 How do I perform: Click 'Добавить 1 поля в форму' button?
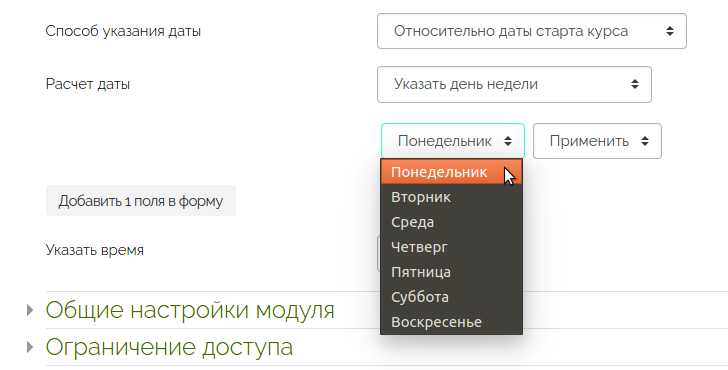[141, 201]
